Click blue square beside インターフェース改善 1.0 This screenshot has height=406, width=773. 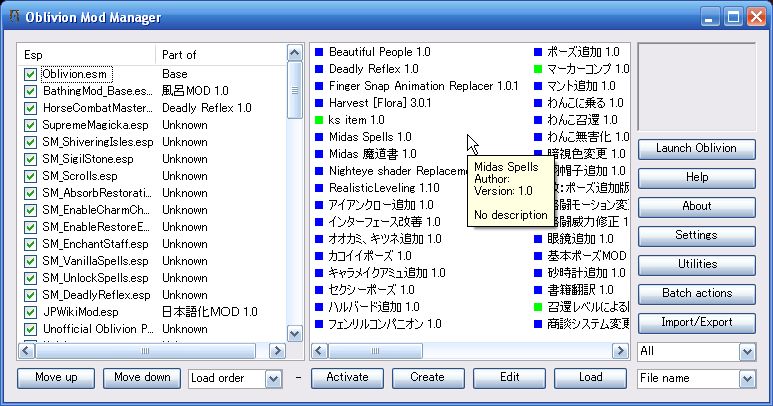coord(319,222)
